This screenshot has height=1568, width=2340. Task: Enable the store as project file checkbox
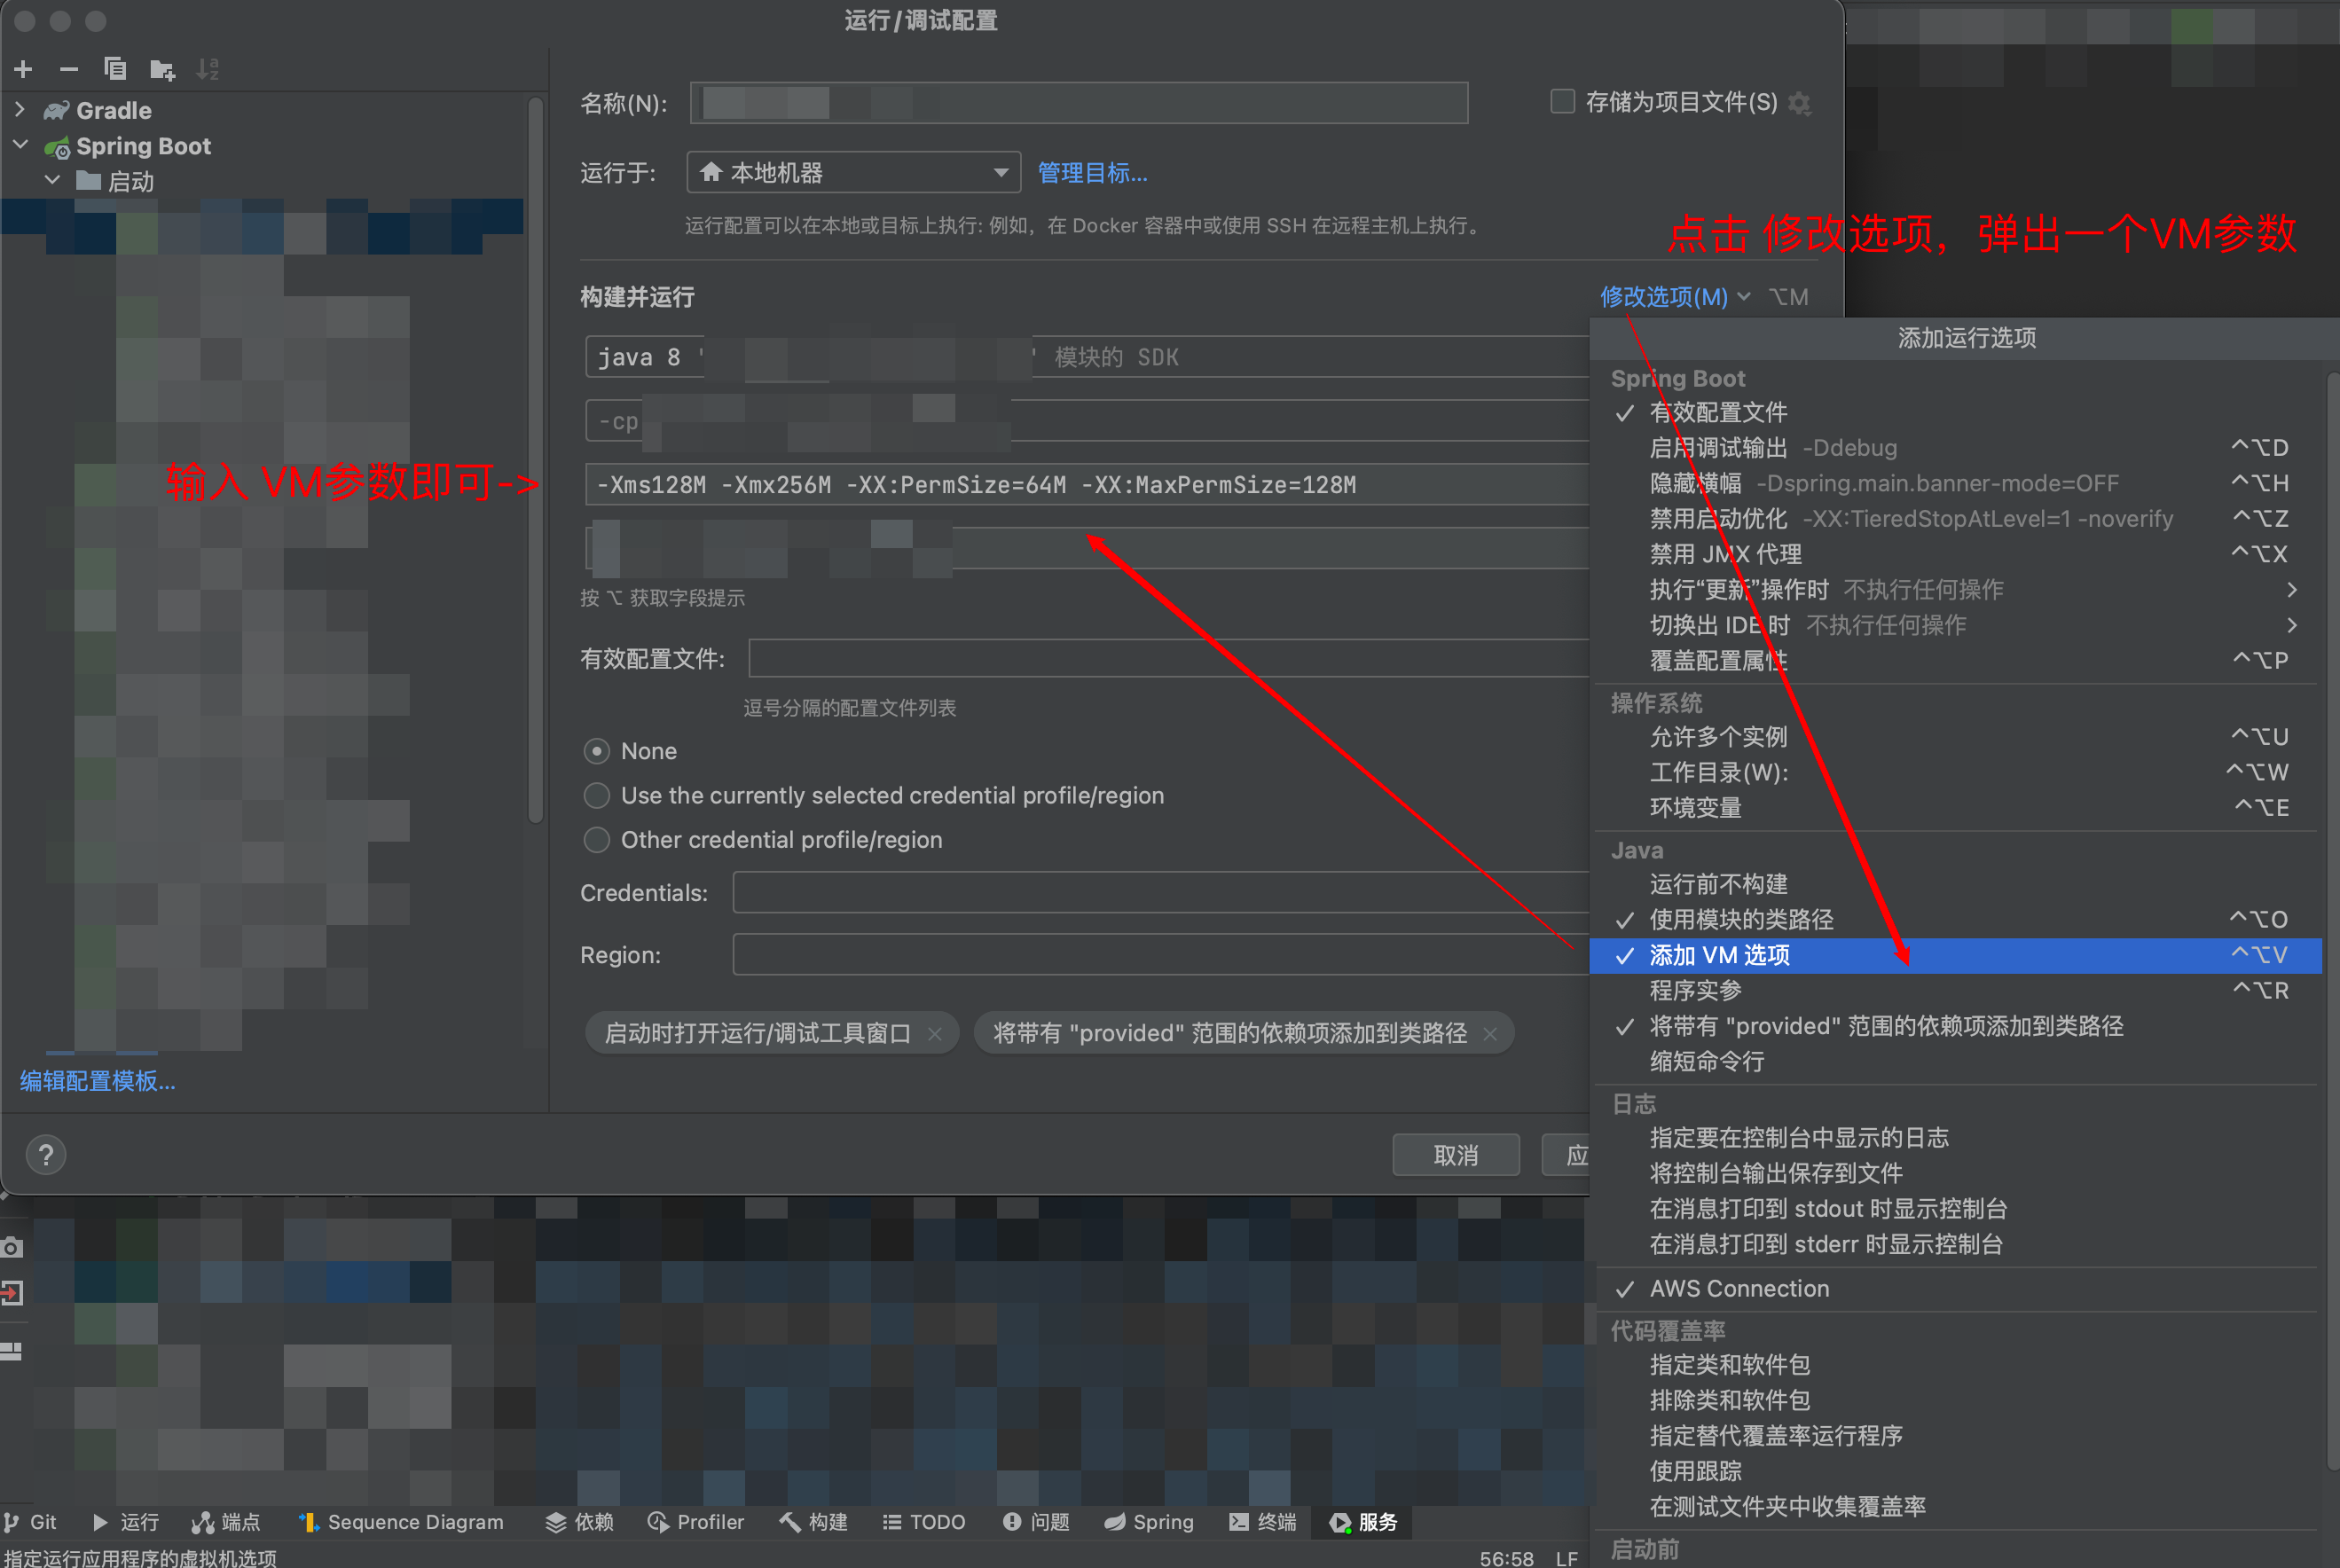[1562, 102]
